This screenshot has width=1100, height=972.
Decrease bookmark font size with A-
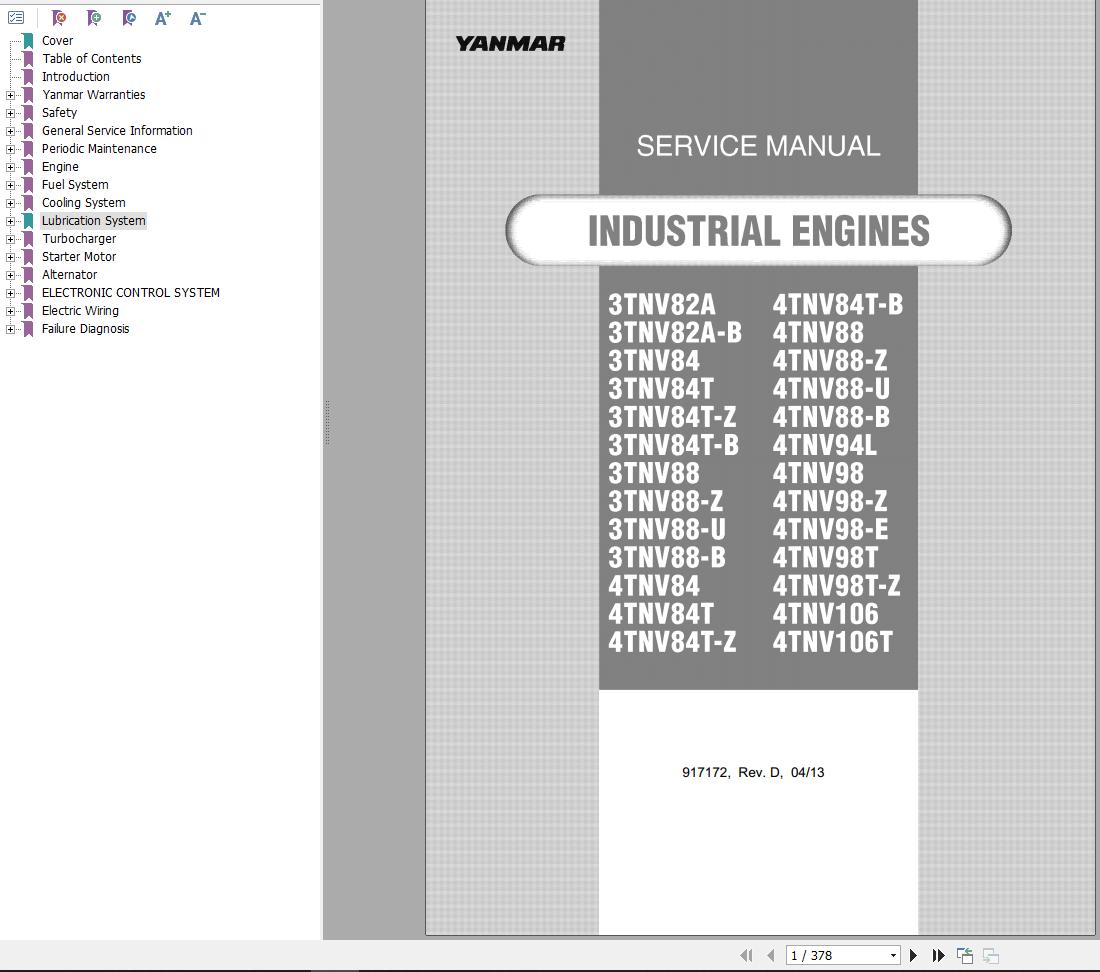[197, 18]
